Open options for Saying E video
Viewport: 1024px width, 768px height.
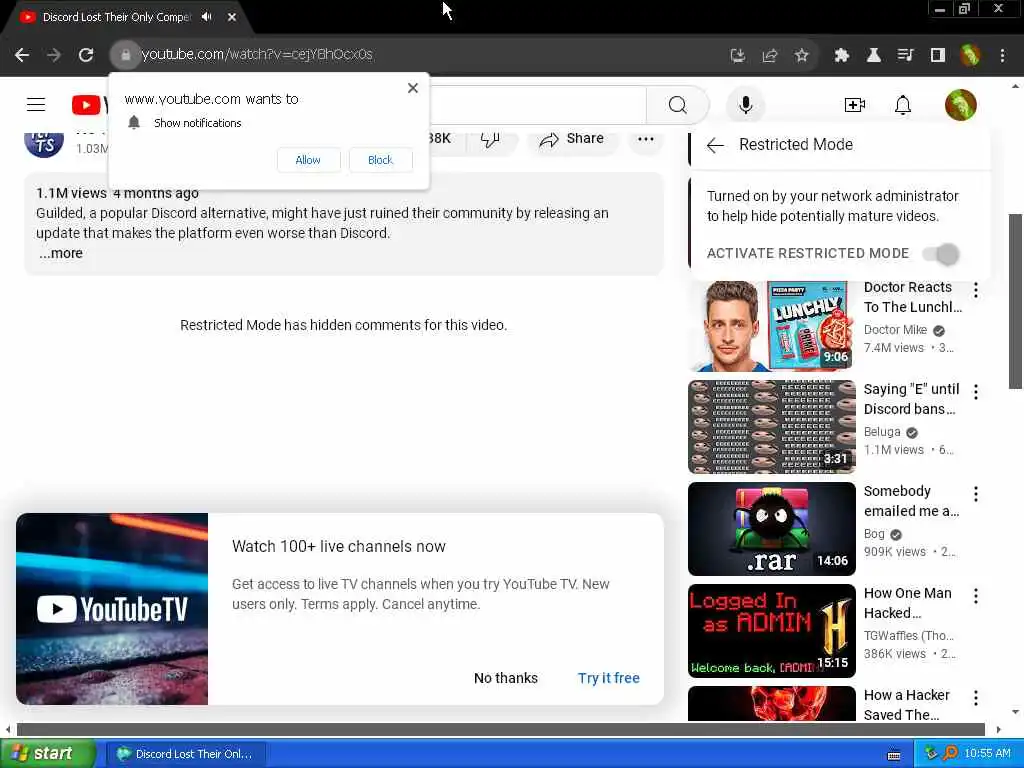click(976, 392)
